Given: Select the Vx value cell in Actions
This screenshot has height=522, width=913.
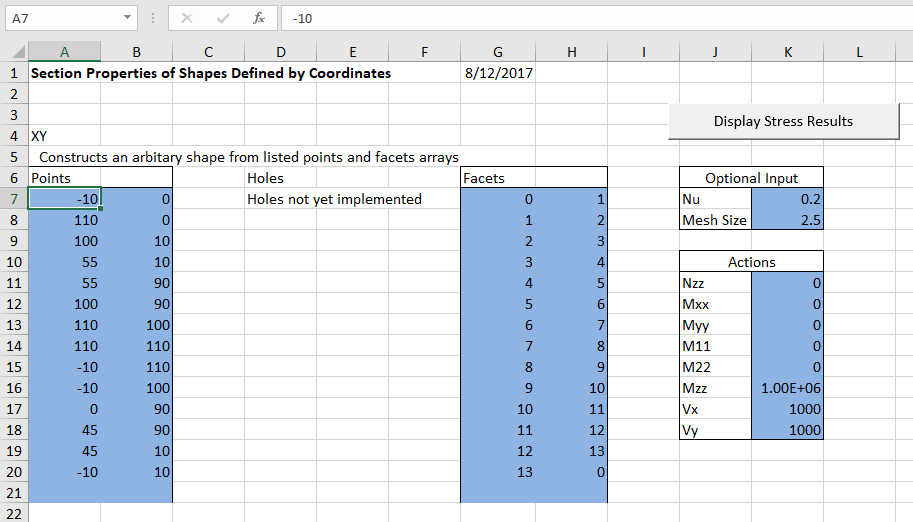Looking at the screenshot, I should [x=787, y=409].
